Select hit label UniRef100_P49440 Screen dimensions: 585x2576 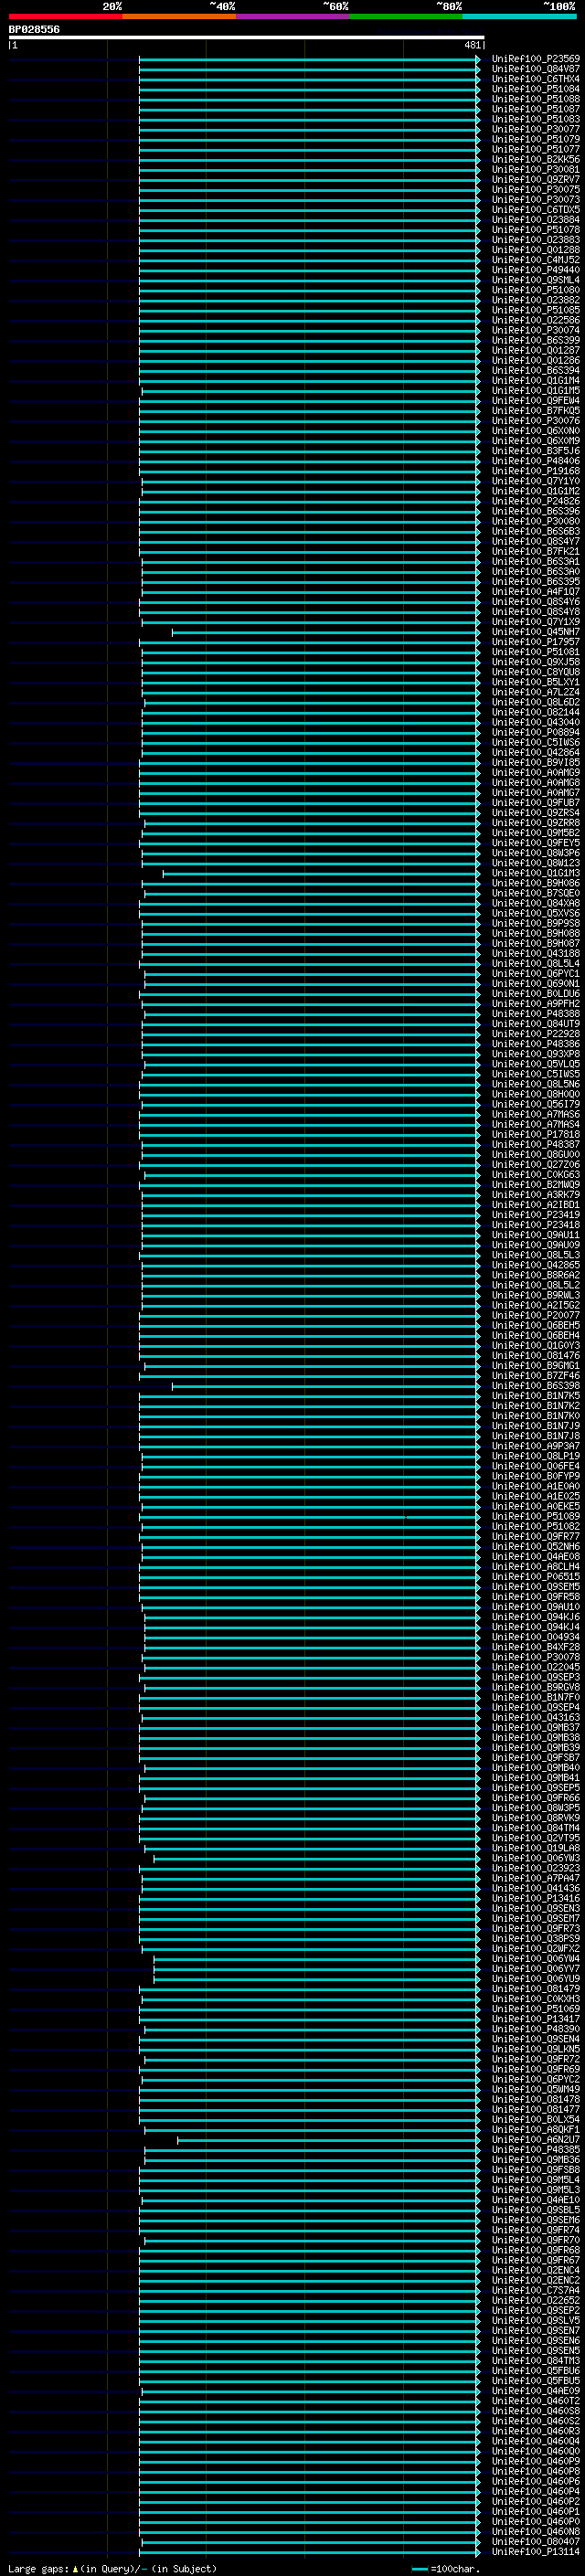pos(536,270)
